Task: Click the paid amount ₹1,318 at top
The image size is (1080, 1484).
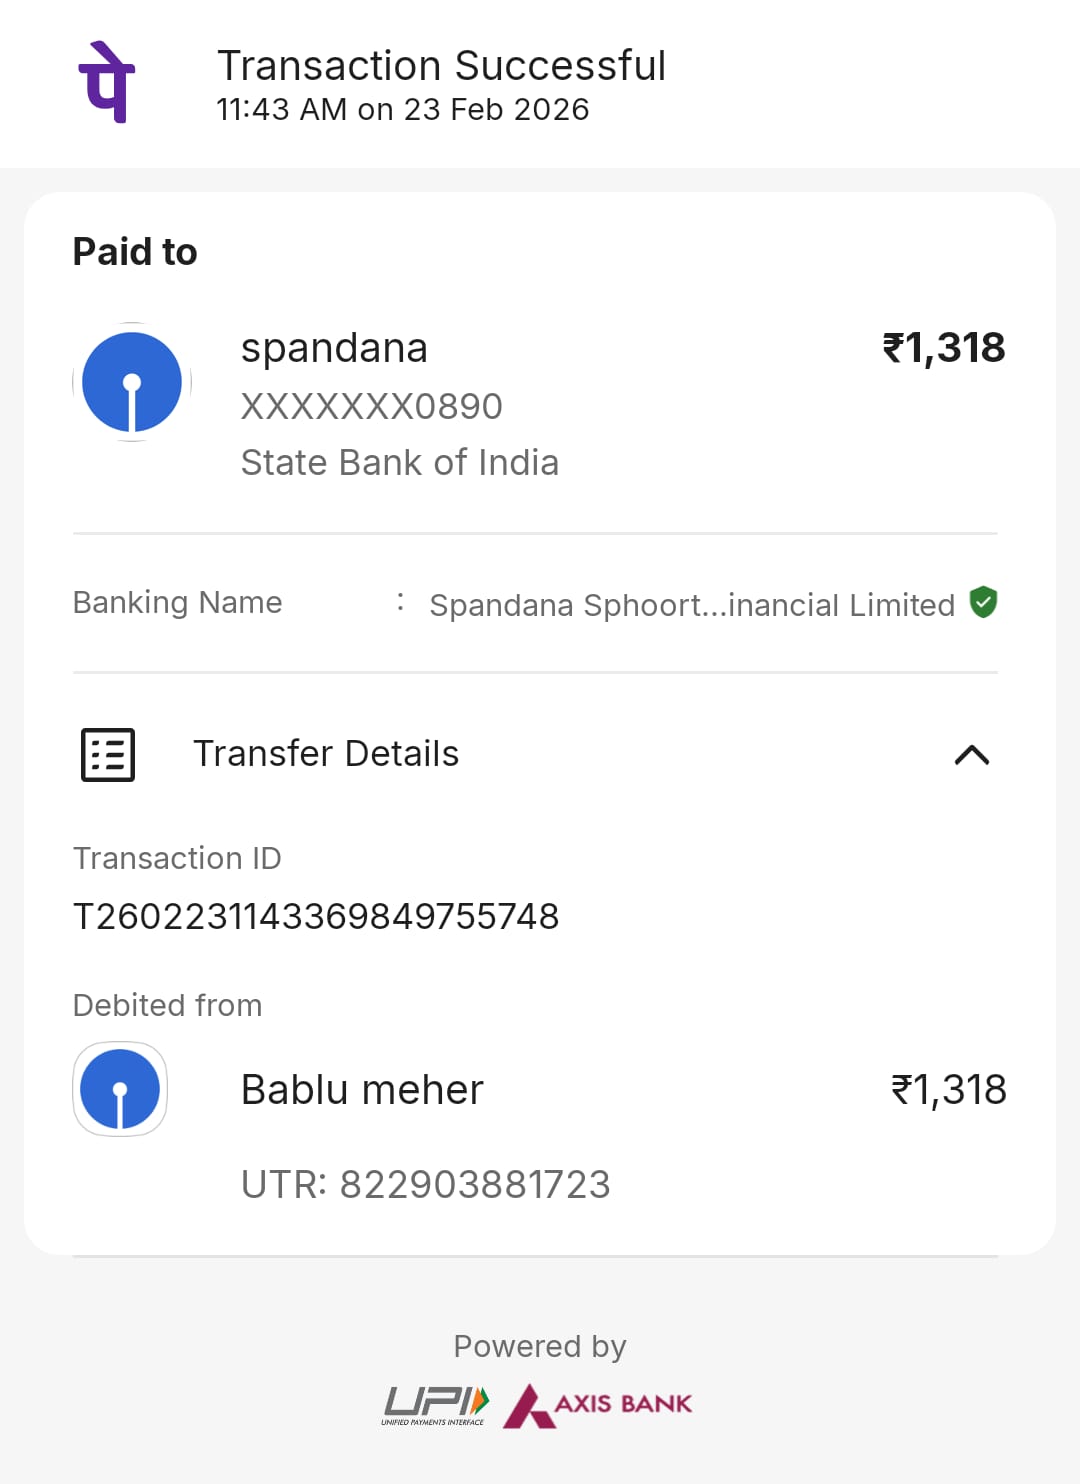Action: coord(943,348)
